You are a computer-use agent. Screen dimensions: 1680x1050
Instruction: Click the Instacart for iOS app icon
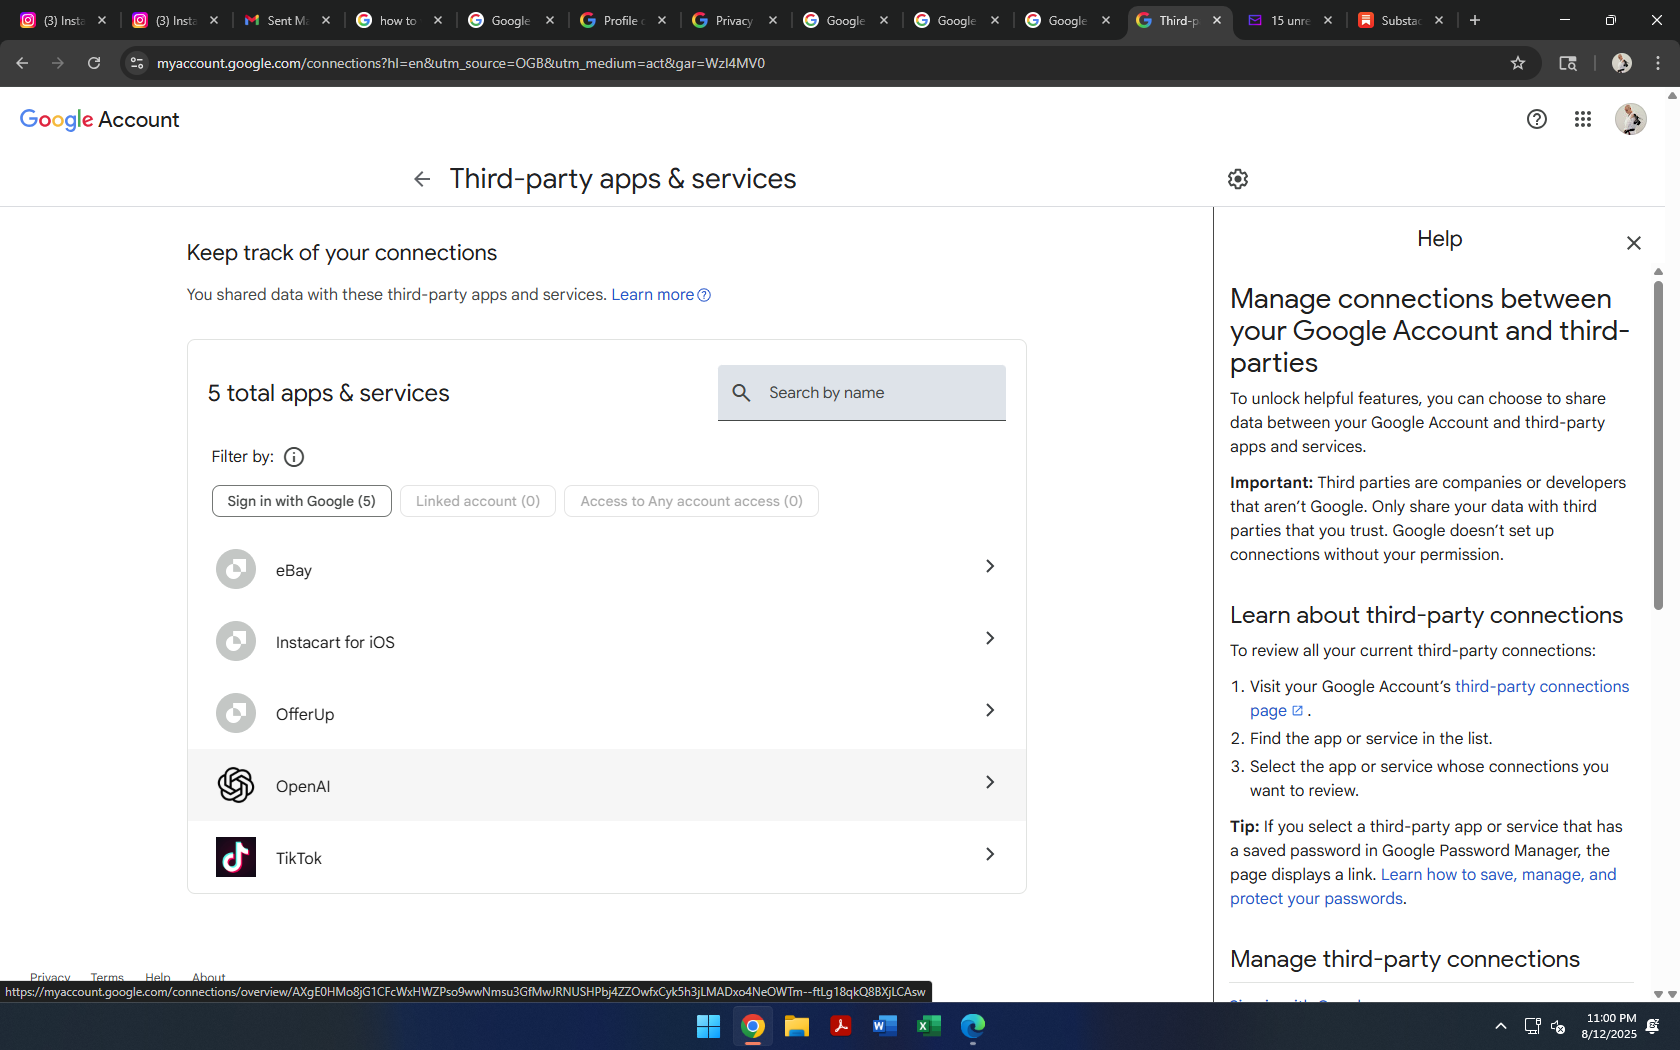[236, 641]
